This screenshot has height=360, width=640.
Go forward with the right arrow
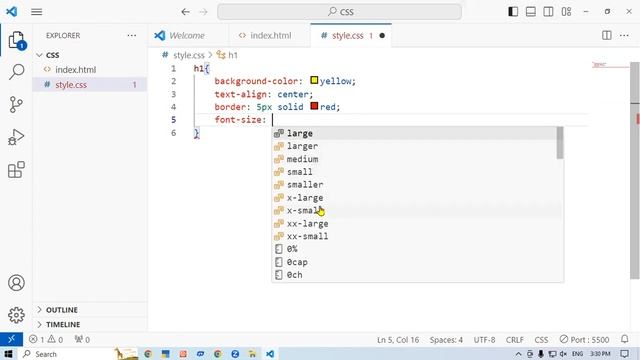click(x=203, y=12)
